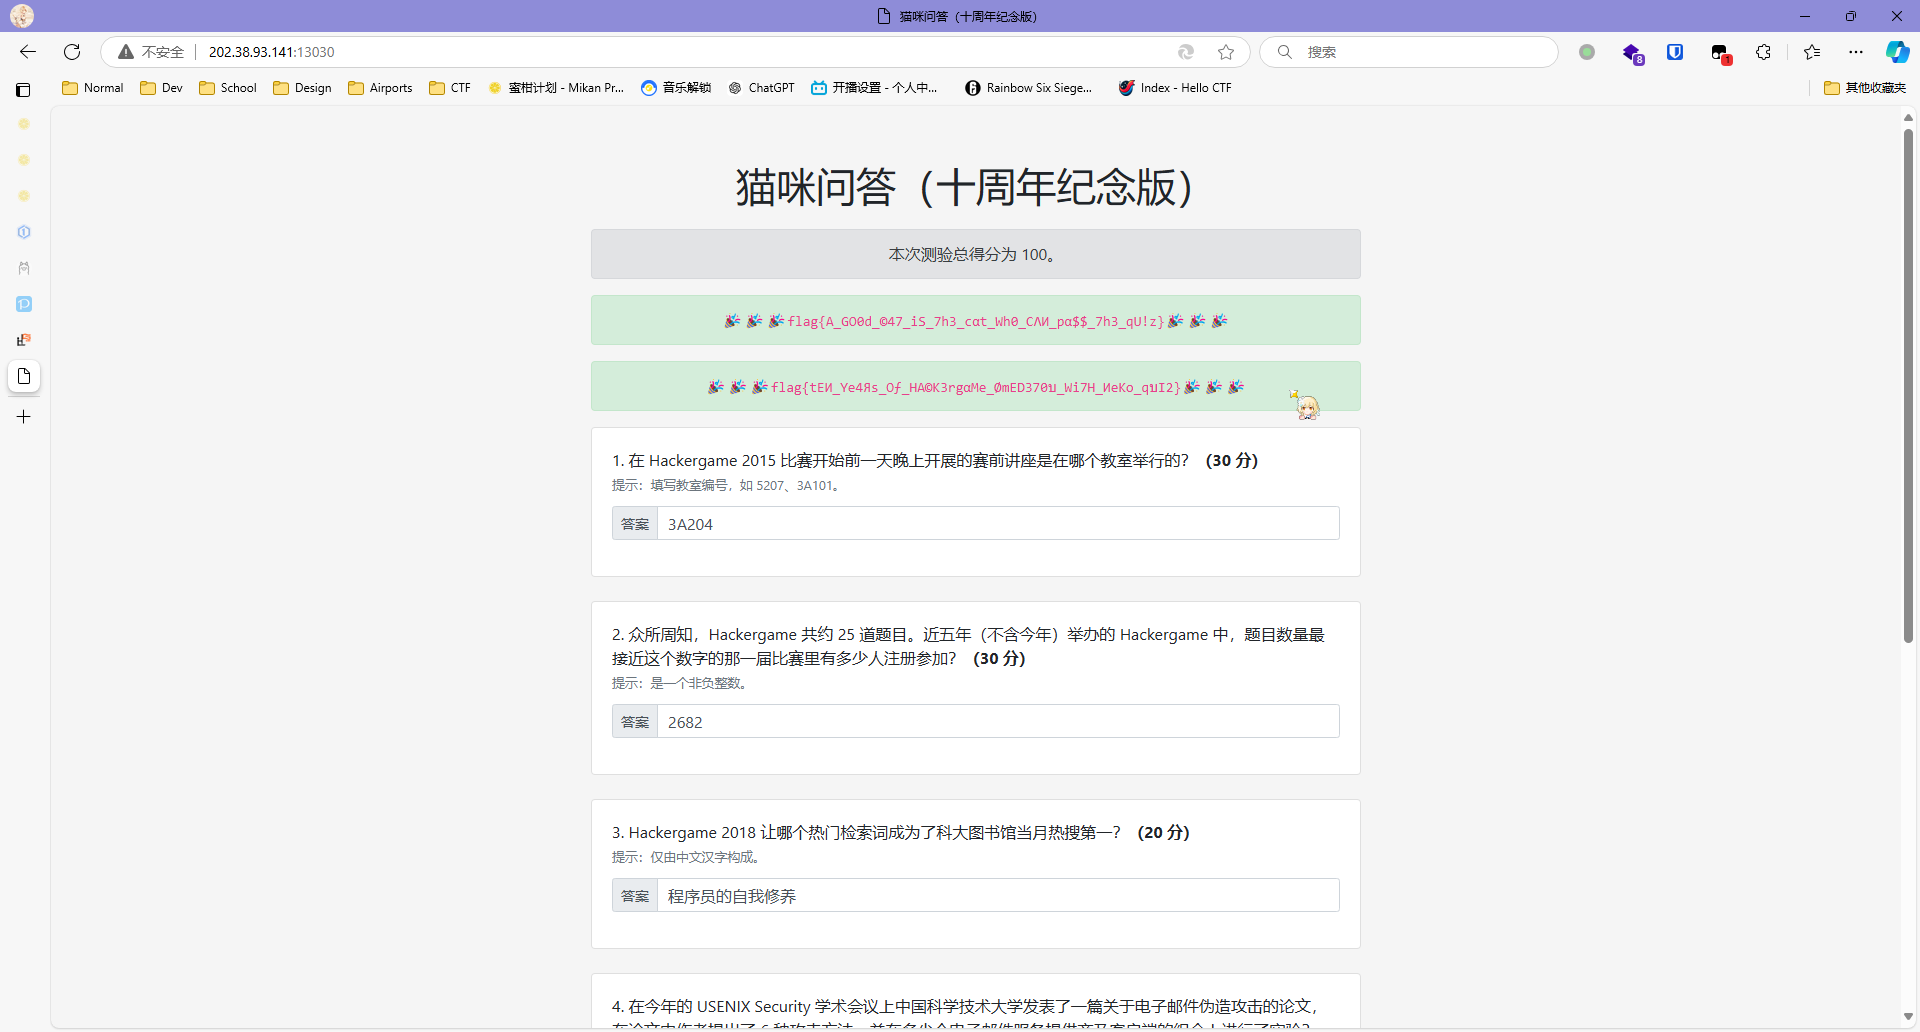The image size is (1920, 1032).
Task: Switch to the blue hexagon vertical tab
Action: click(24, 232)
